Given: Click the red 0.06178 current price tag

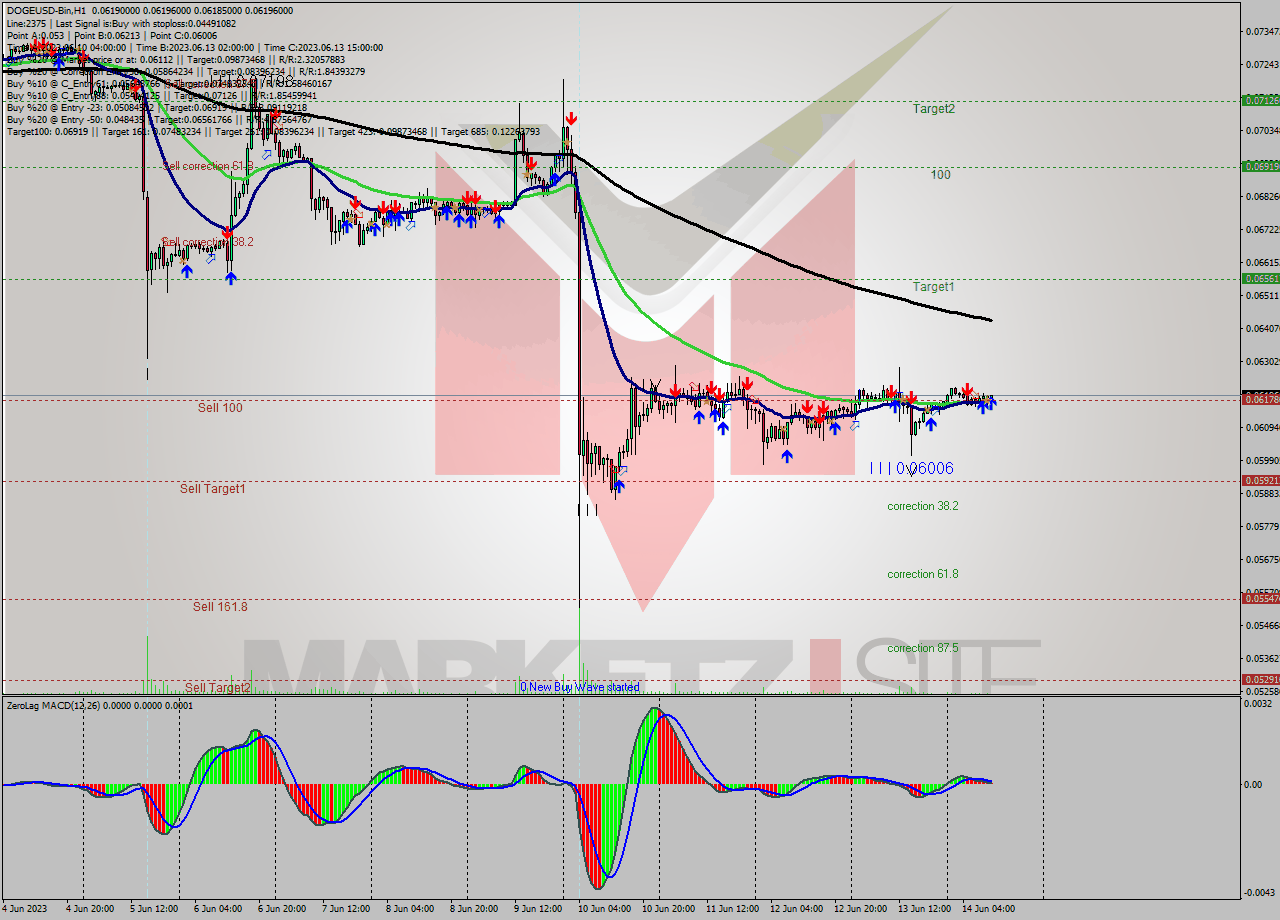Looking at the screenshot, I should point(1259,399).
